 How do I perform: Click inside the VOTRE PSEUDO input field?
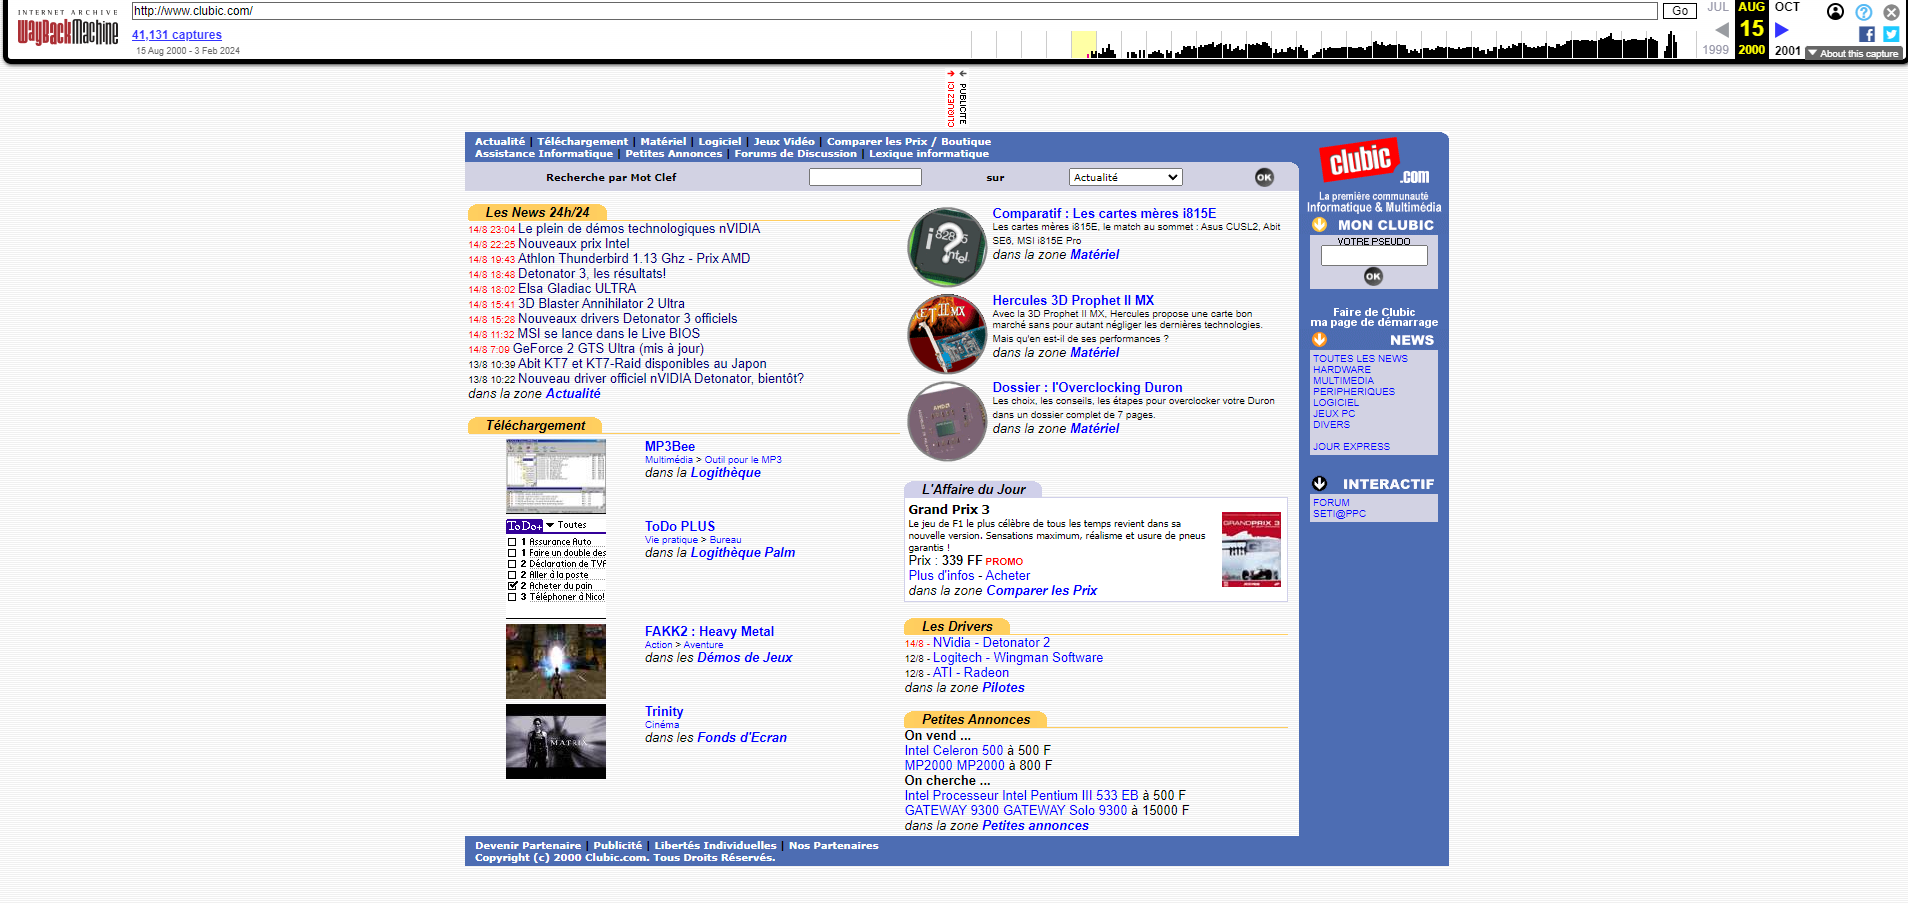tap(1374, 256)
